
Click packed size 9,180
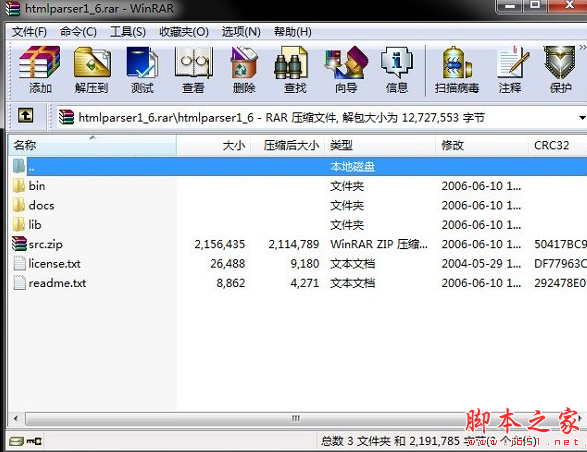(305, 264)
